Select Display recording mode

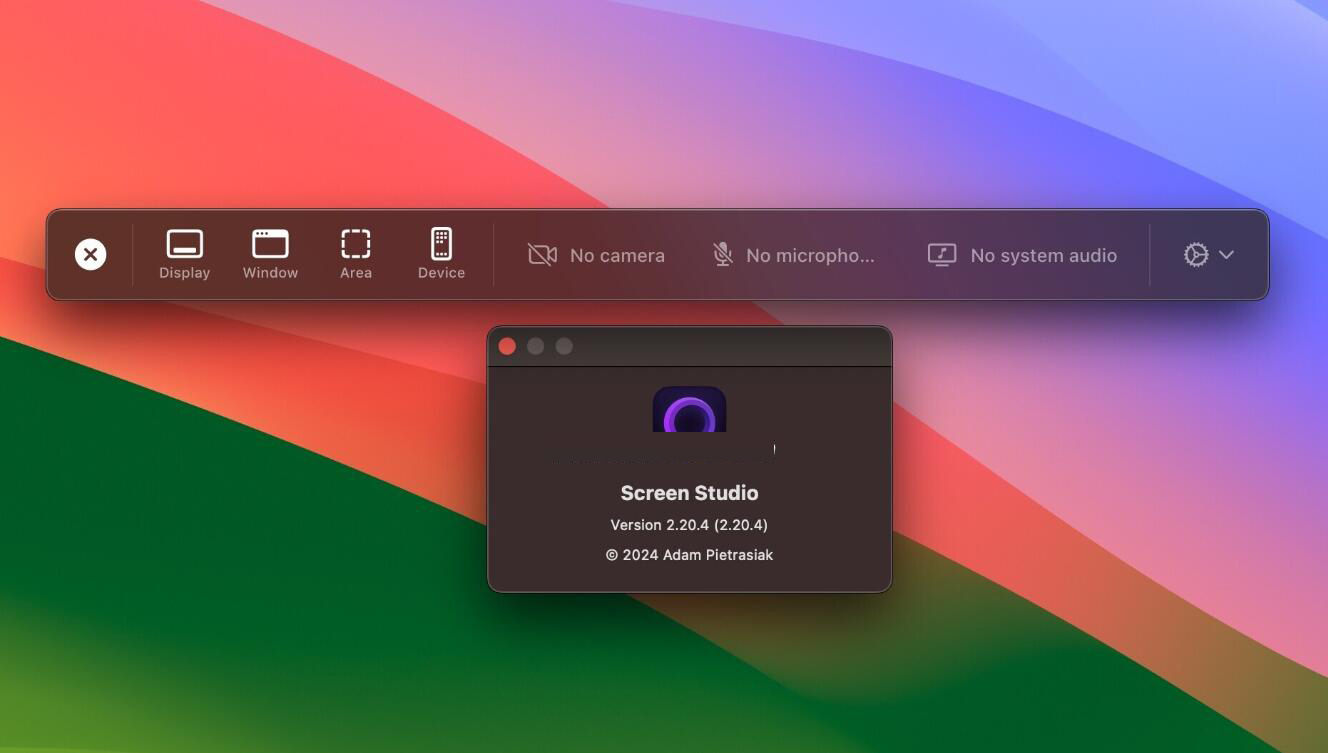(185, 255)
